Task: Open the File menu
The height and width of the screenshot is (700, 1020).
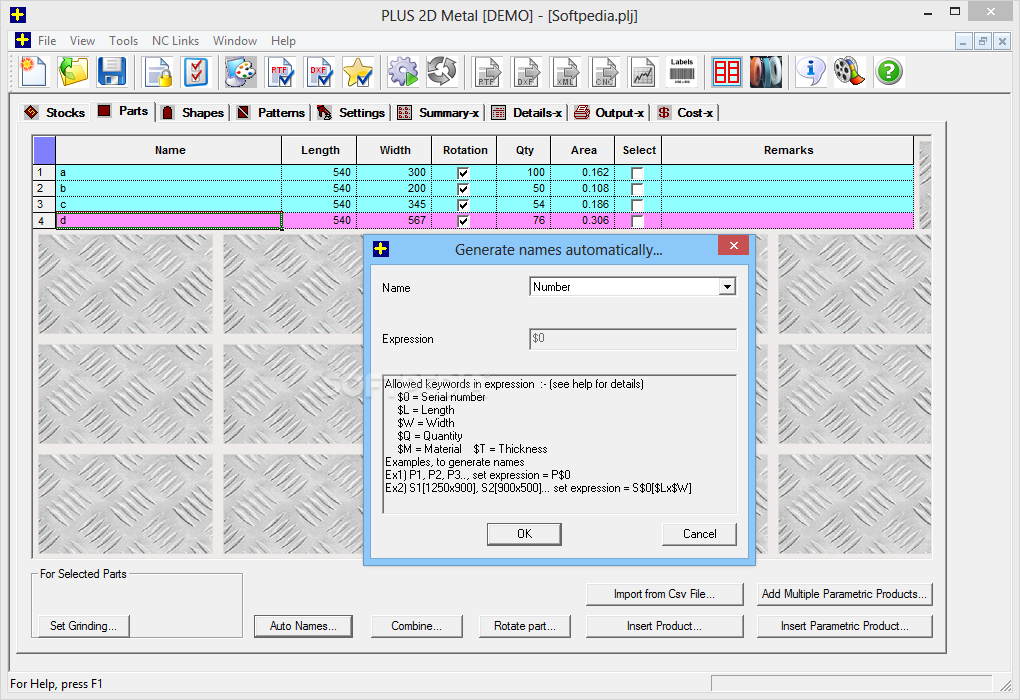Action: (x=47, y=40)
